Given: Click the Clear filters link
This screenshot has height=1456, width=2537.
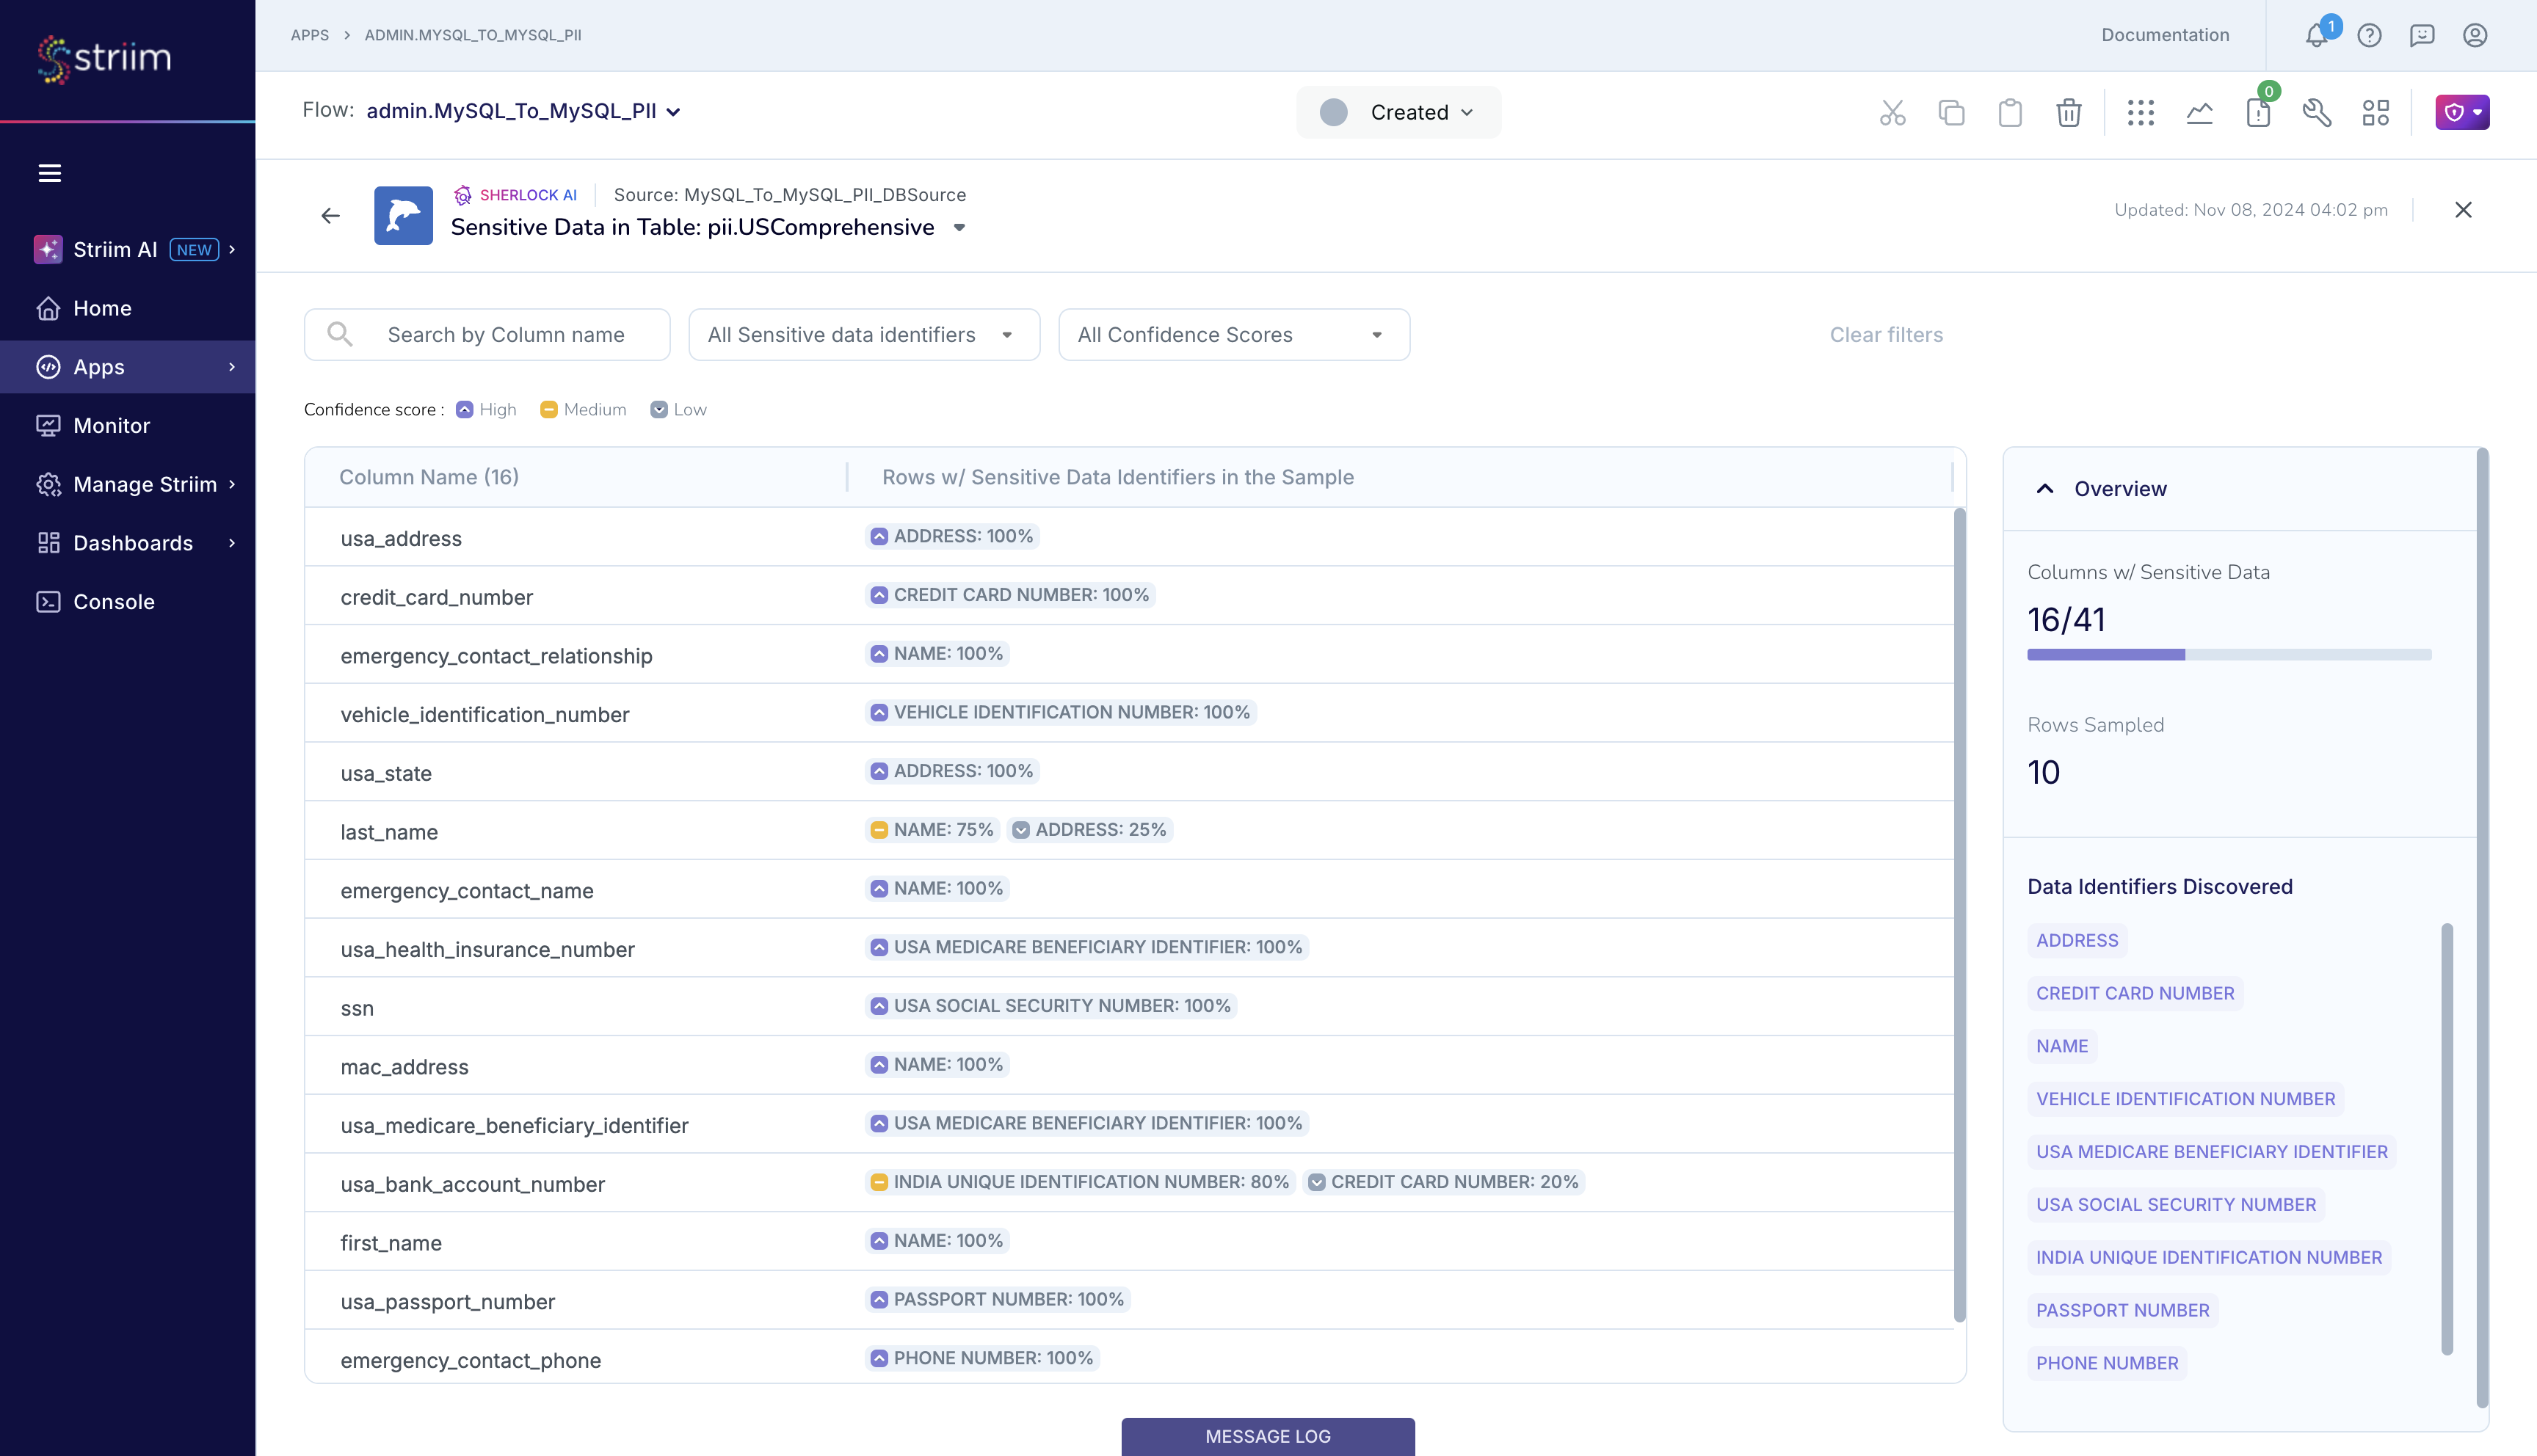Looking at the screenshot, I should (1885, 334).
